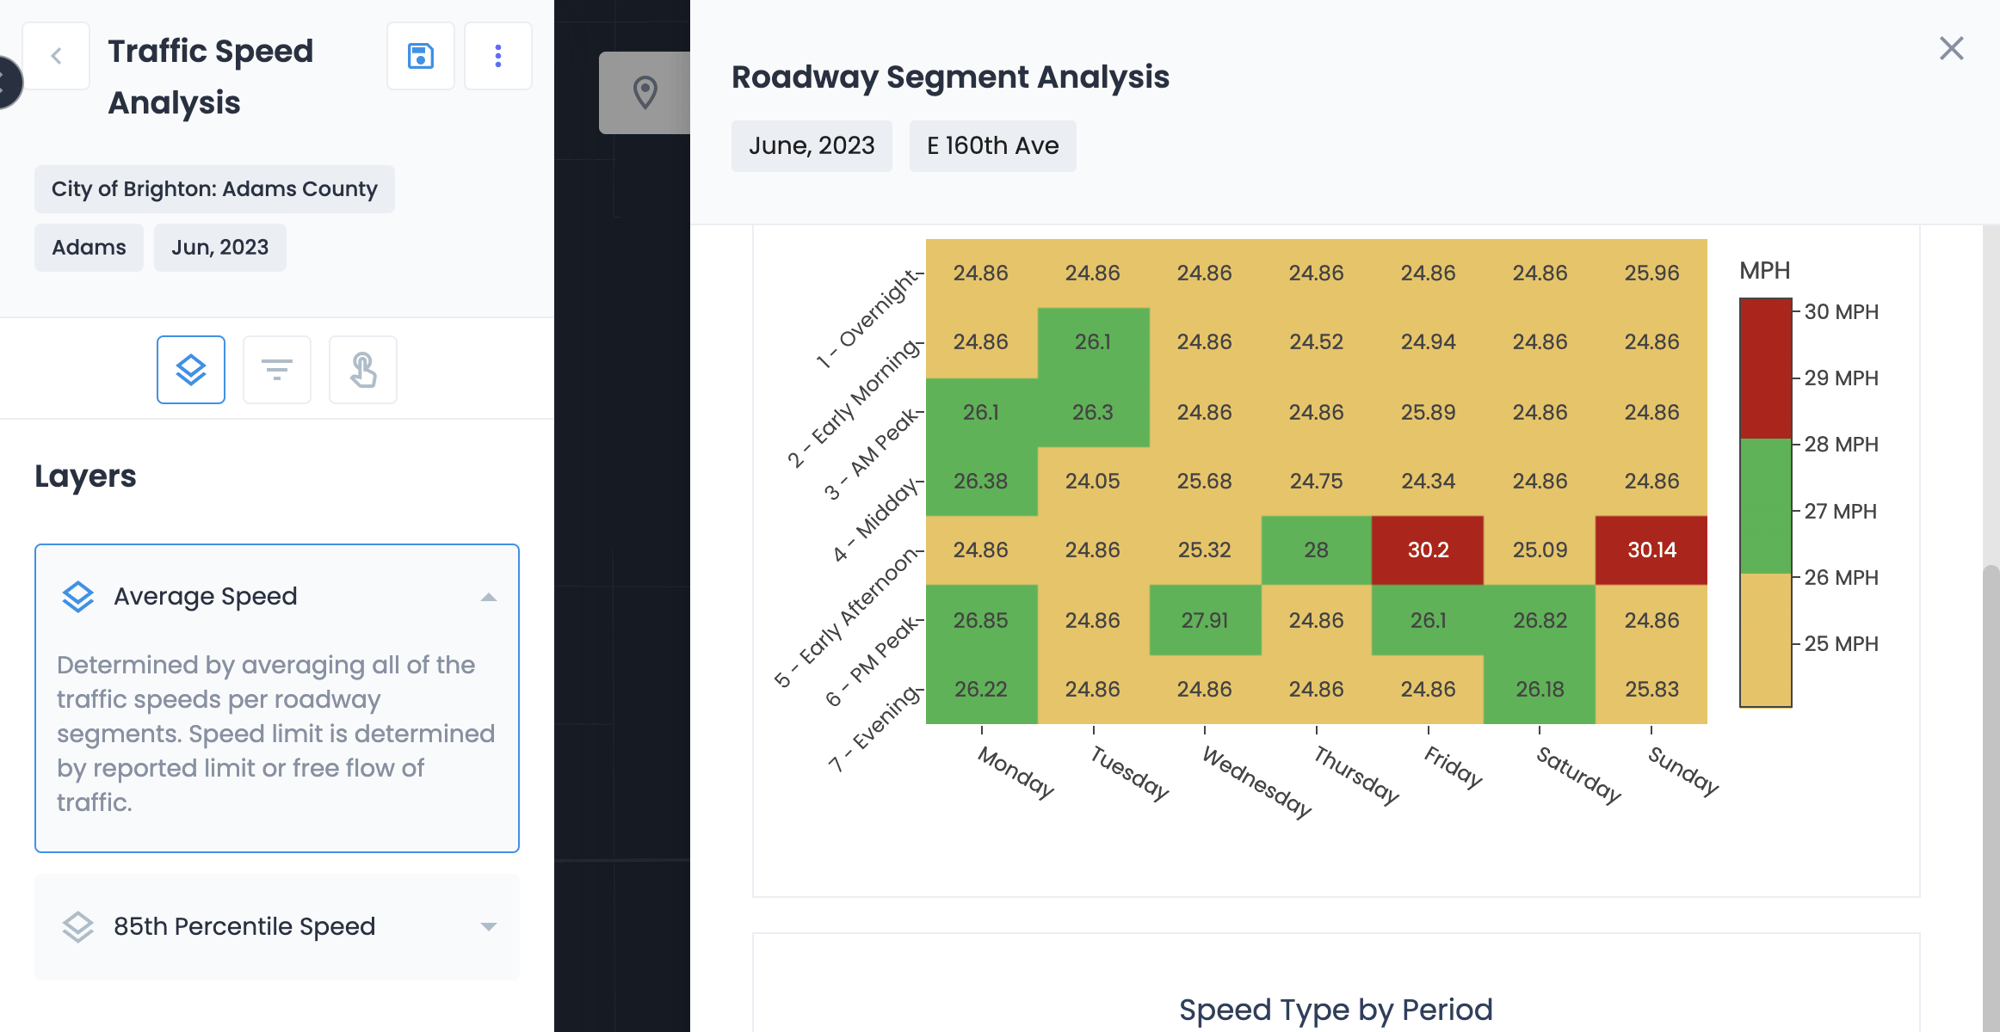Click the 85th Percentile Speed layer icon
This screenshot has height=1032, width=2000.
(78, 927)
